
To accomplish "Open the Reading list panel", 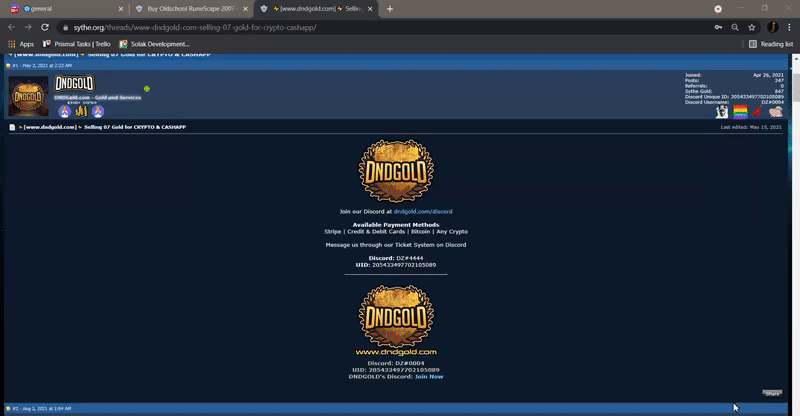I will pyautogui.click(x=771, y=44).
